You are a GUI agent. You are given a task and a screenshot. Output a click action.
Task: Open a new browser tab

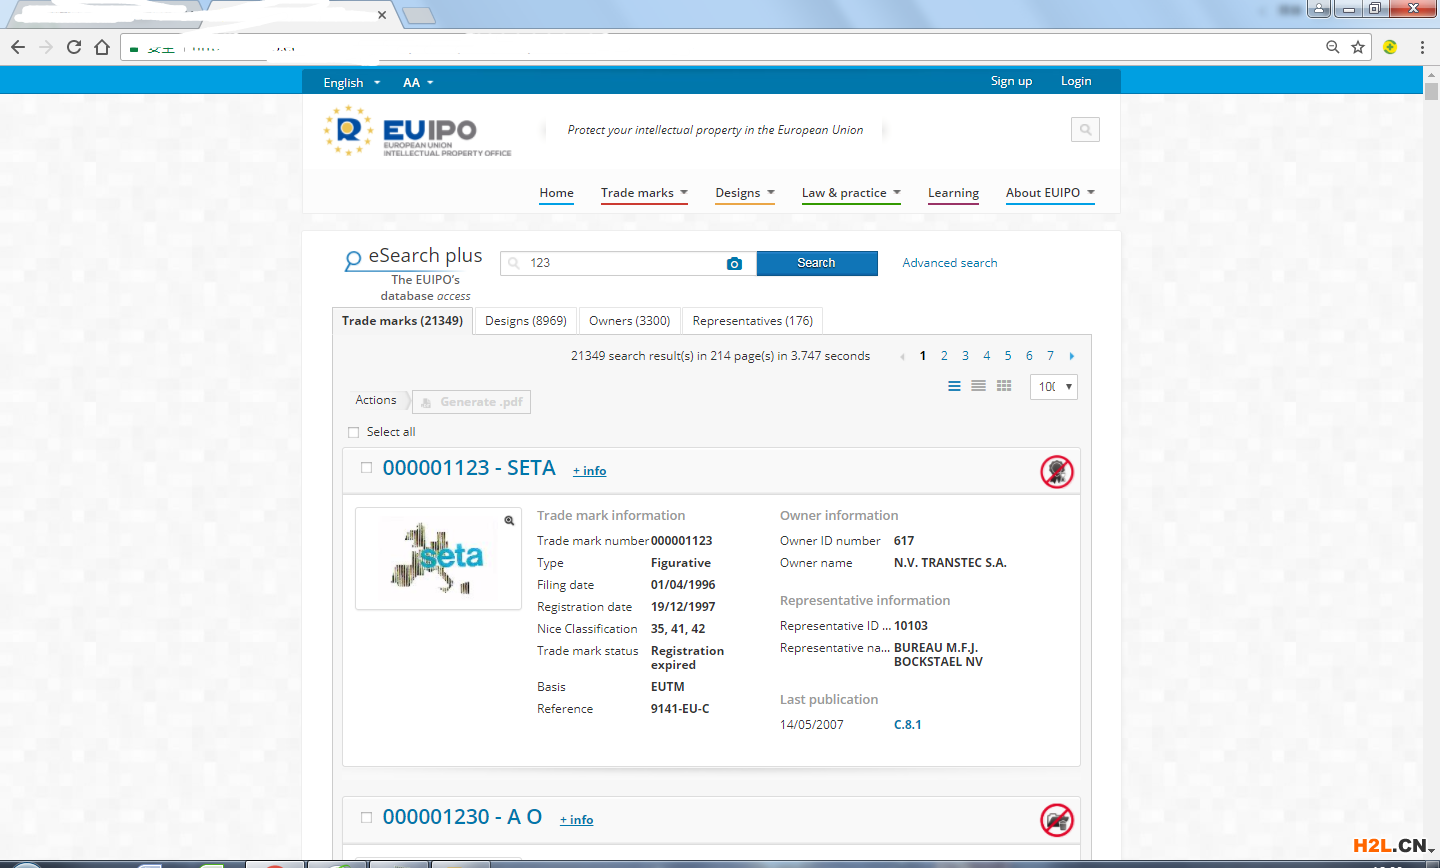click(418, 15)
